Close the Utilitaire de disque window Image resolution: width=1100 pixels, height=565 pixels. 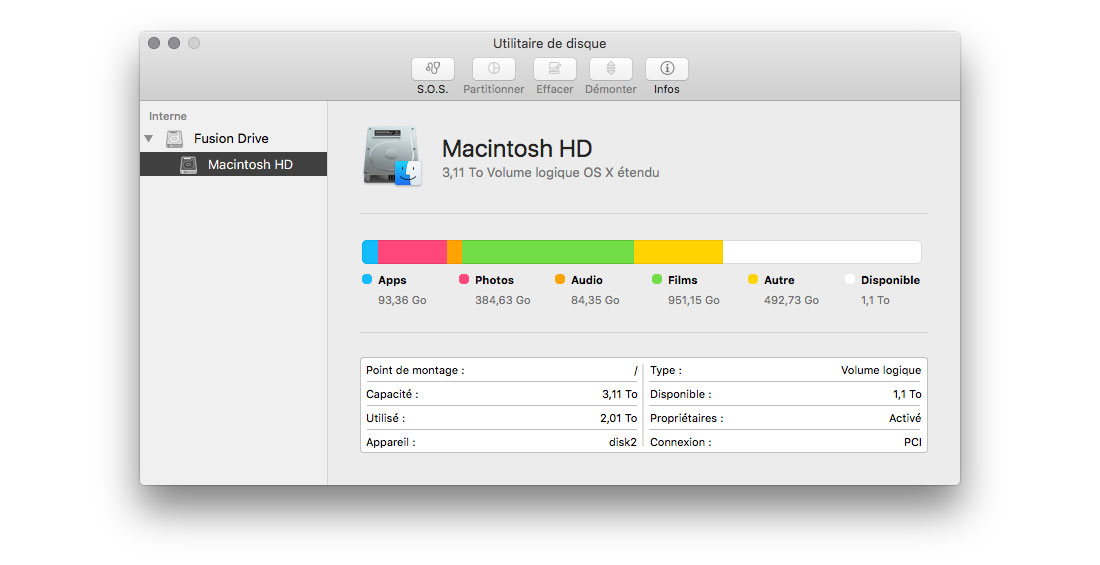click(154, 43)
